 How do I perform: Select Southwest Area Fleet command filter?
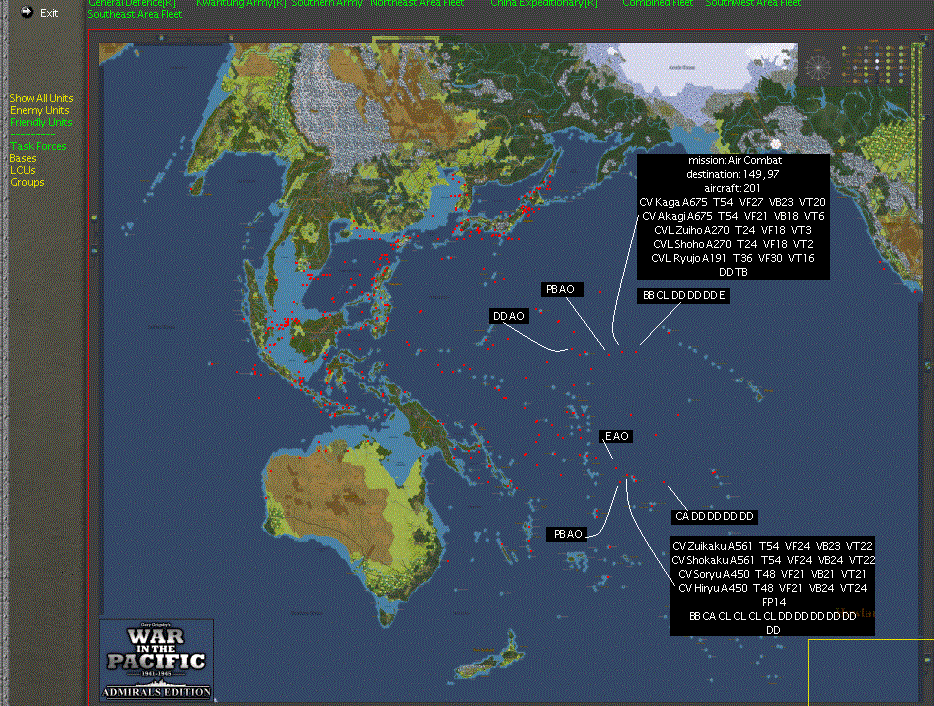(x=753, y=4)
